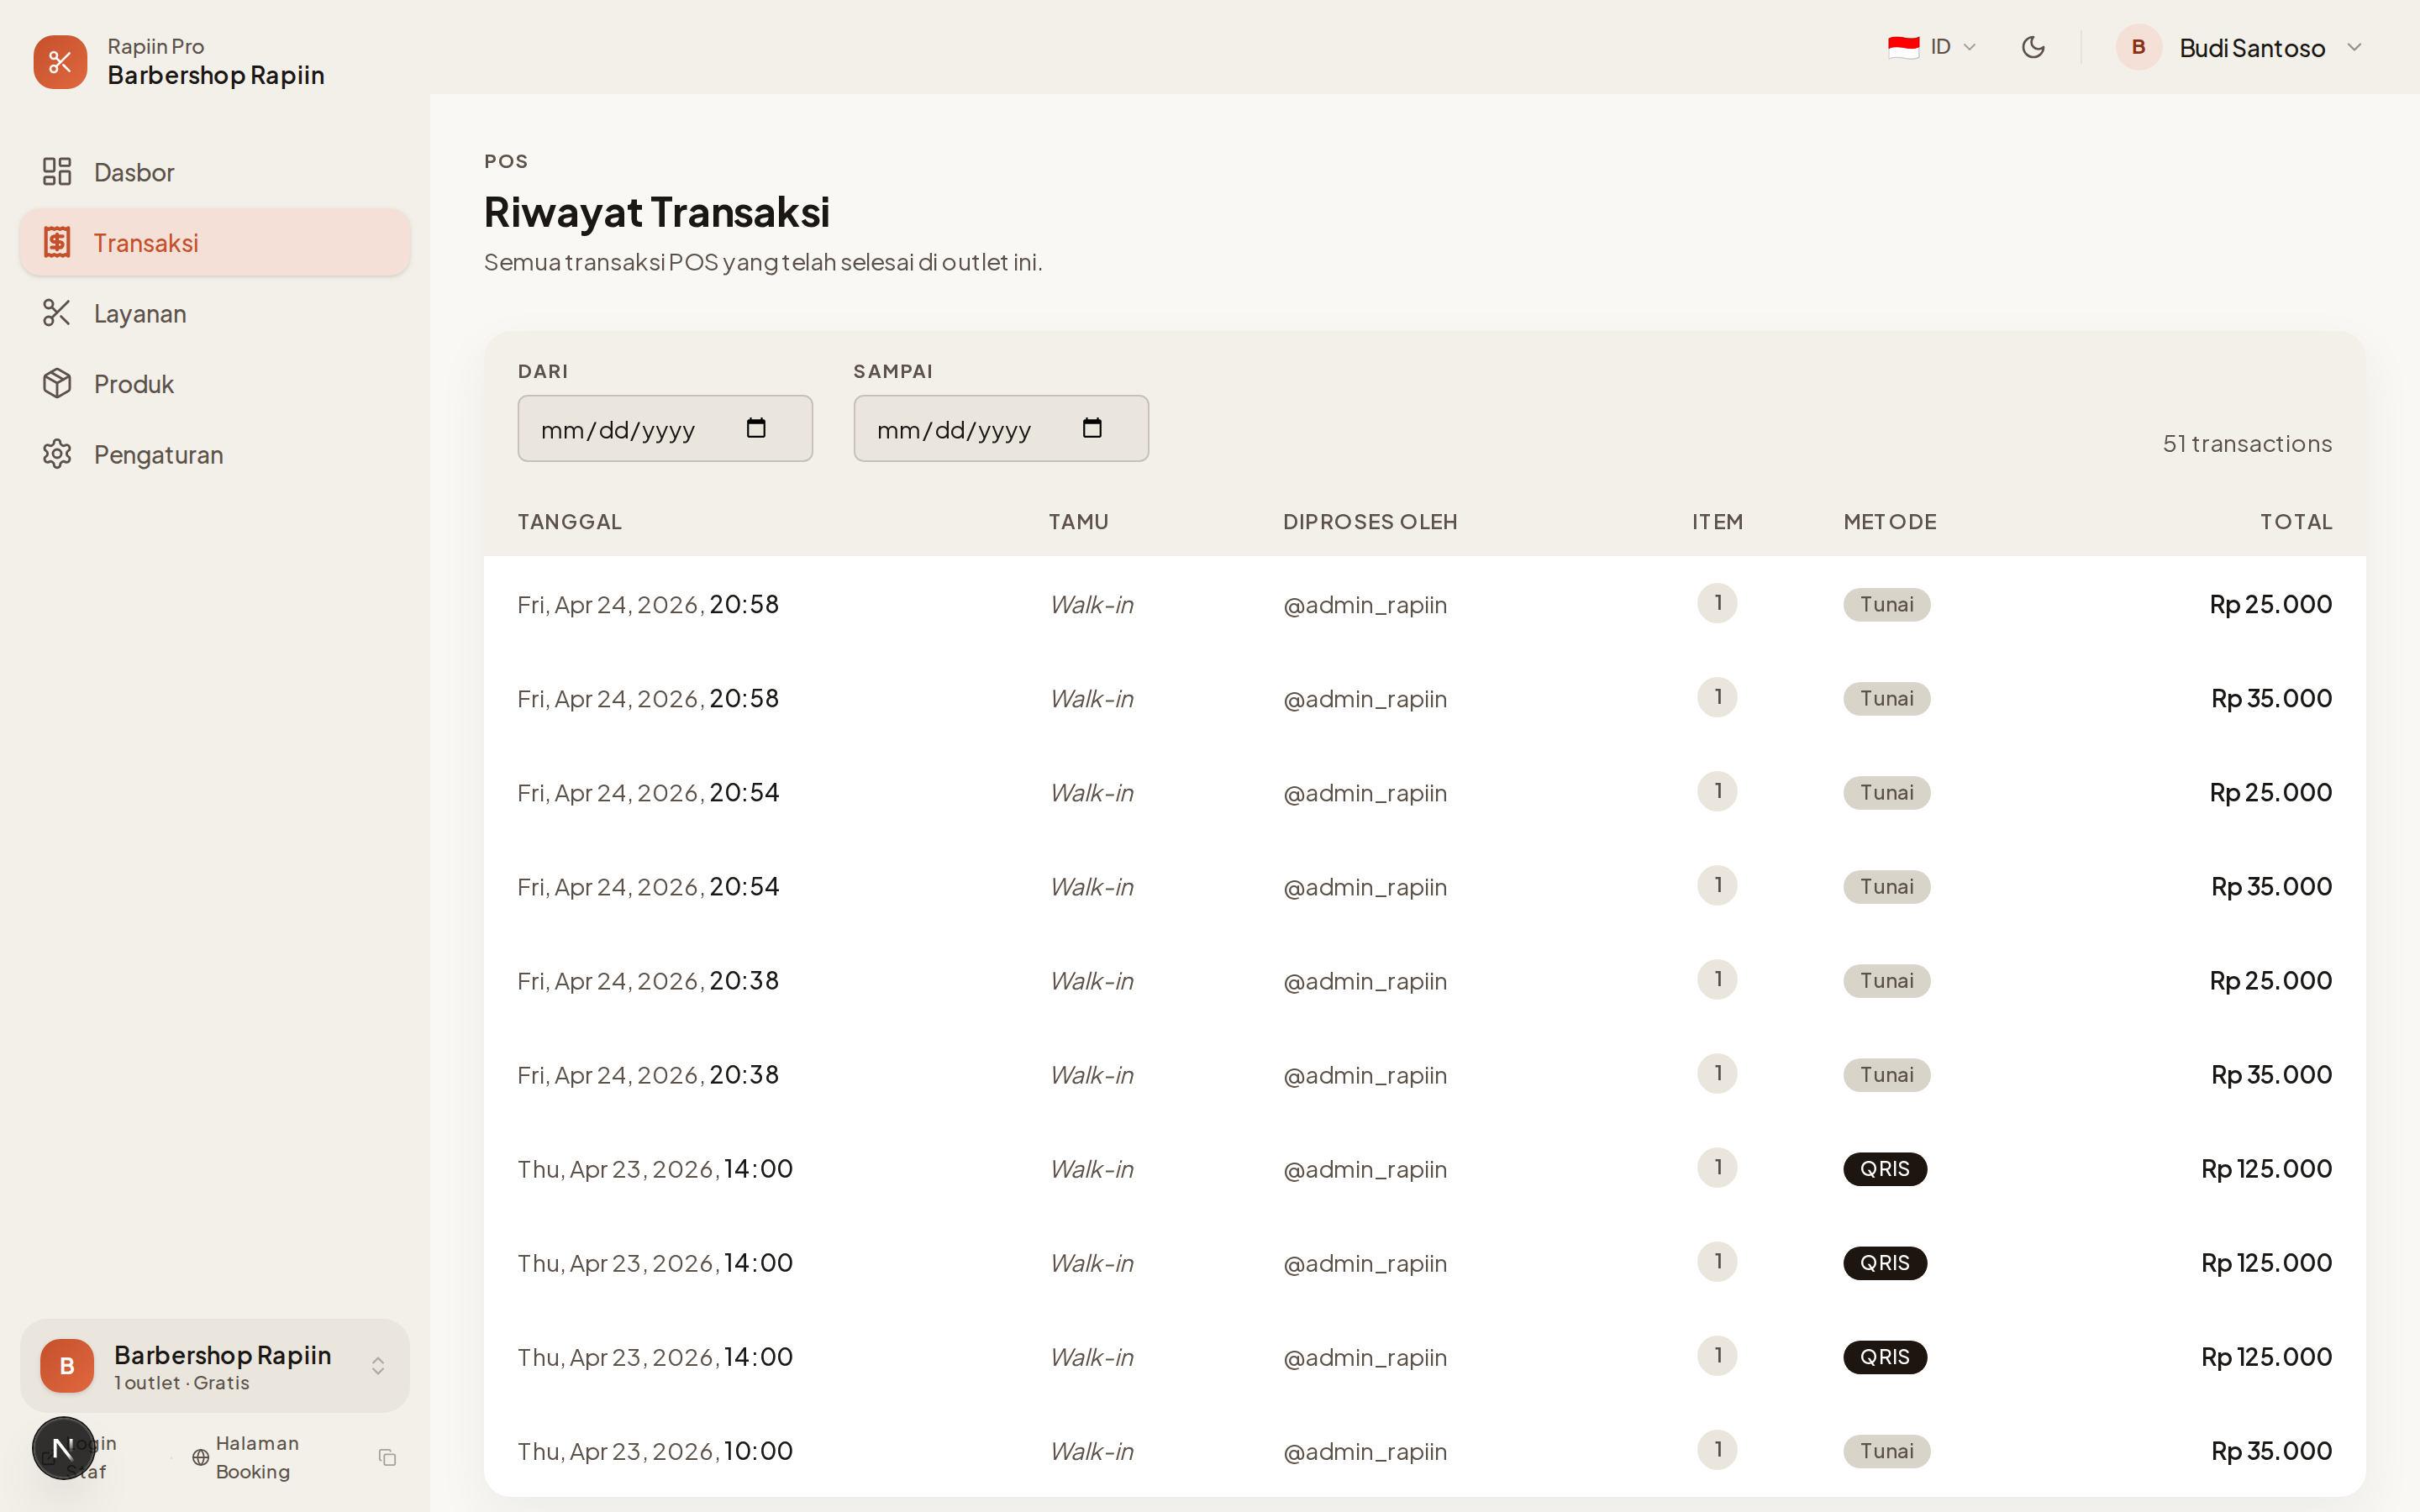
Task: Open calendar picker in the Sampai field
Action: [x=1092, y=428]
